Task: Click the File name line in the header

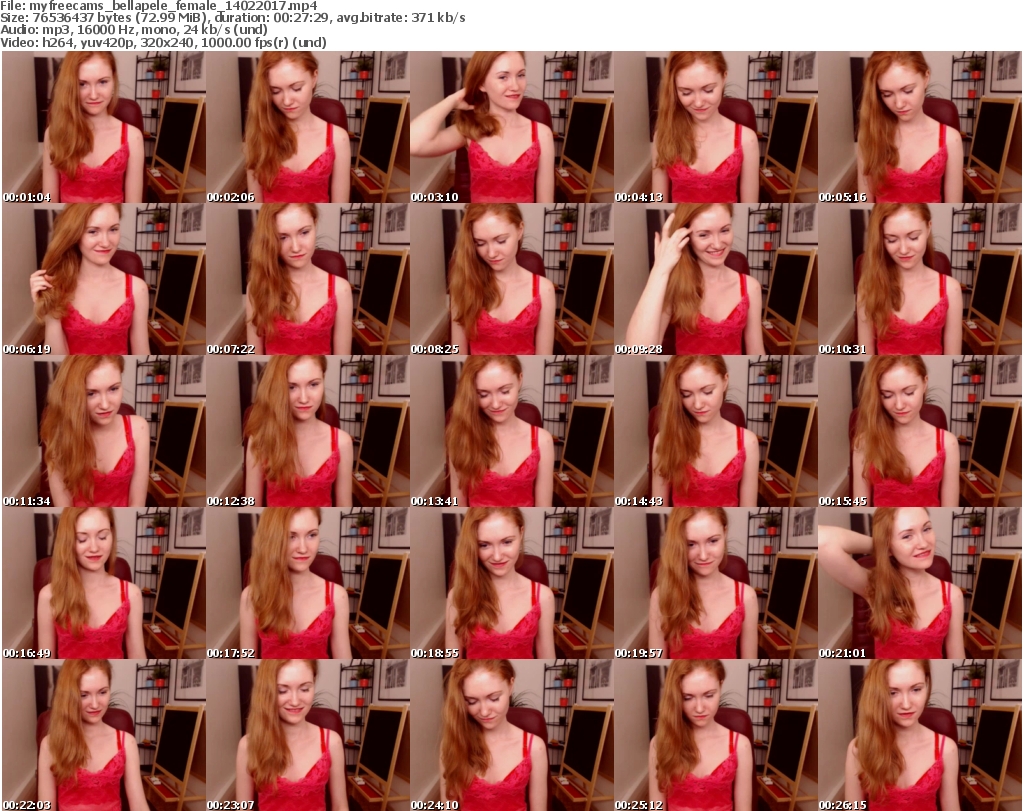Action: tap(159, 6)
